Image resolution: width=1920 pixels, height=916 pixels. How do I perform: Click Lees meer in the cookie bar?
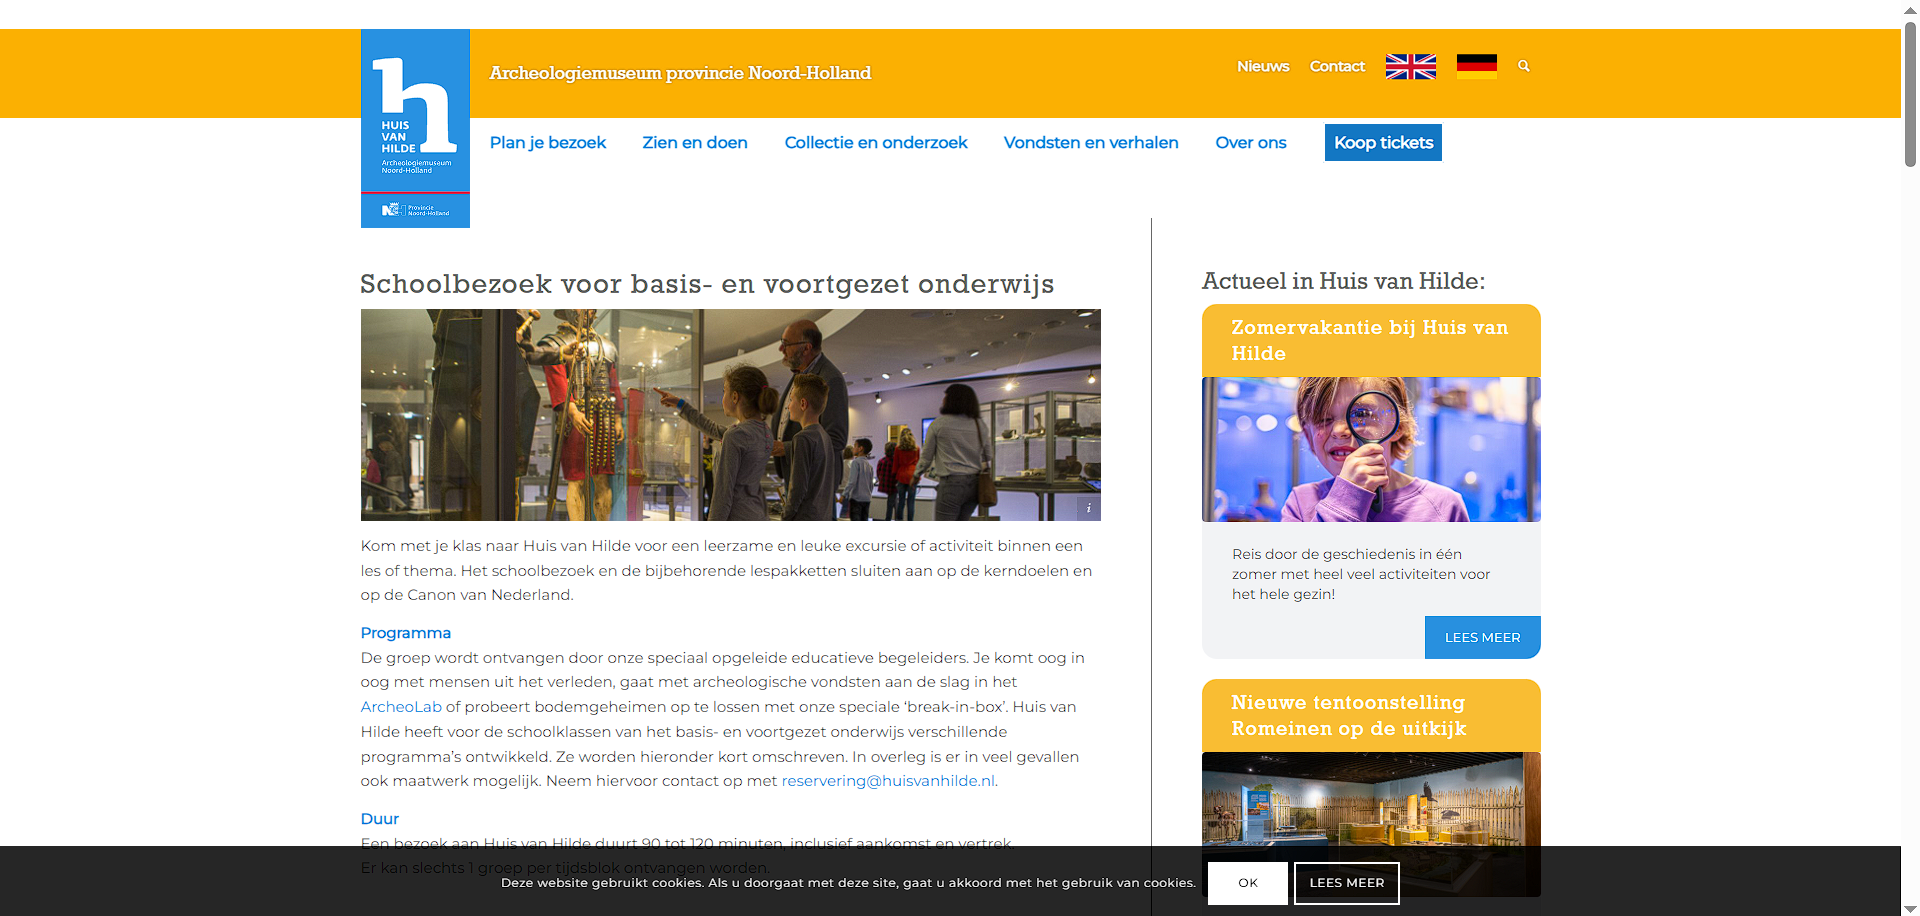click(x=1346, y=883)
